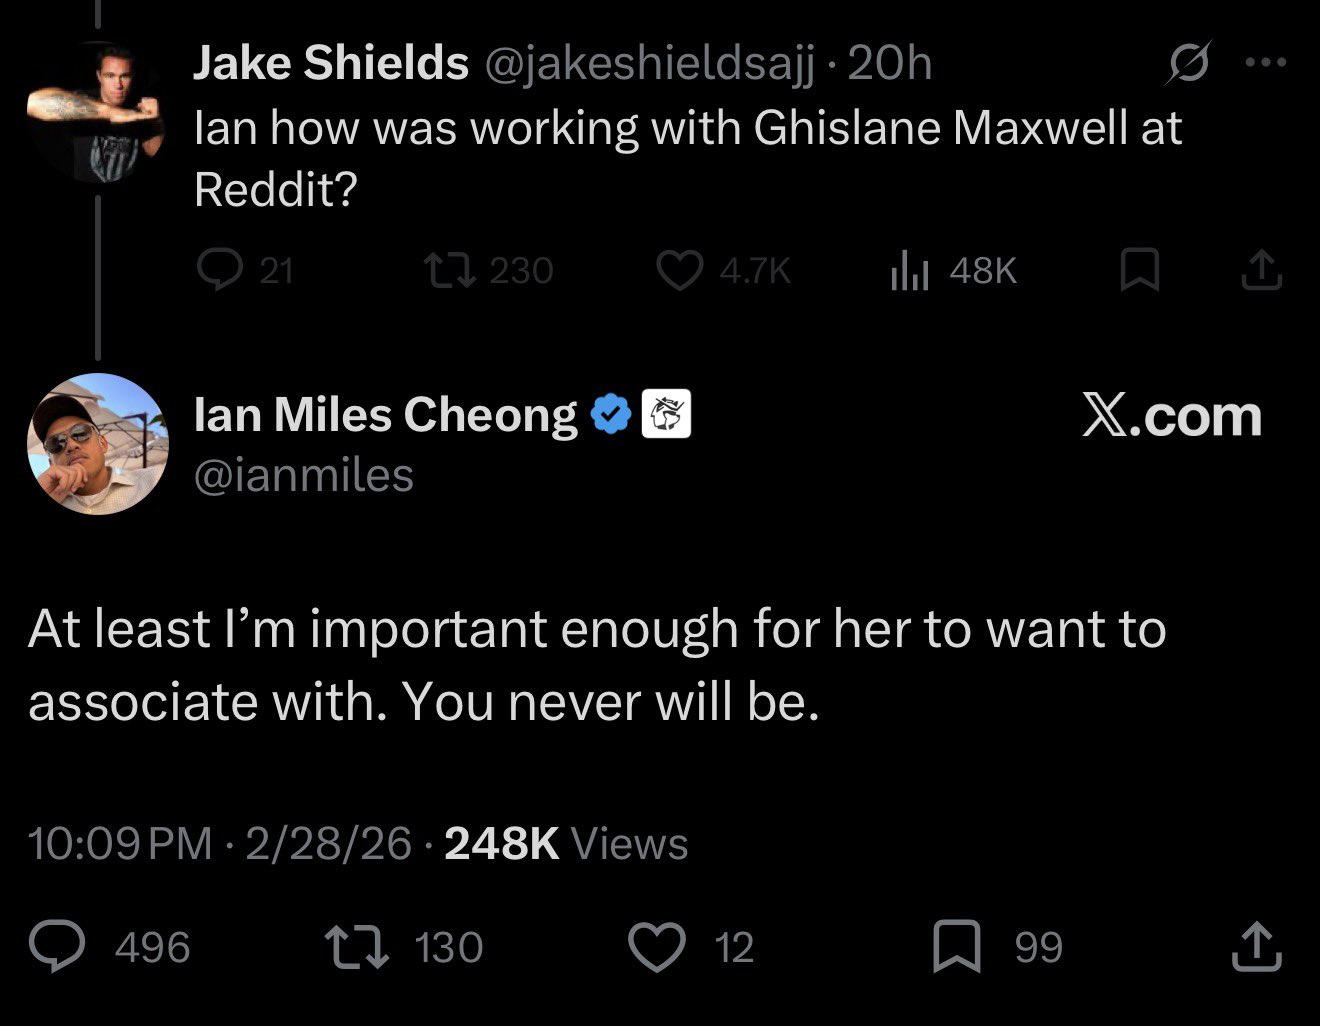The width and height of the screenshot is (1320, 1026).
Task: Open Ian Miles Cheong's profile picture
Action: click(97, 444)
